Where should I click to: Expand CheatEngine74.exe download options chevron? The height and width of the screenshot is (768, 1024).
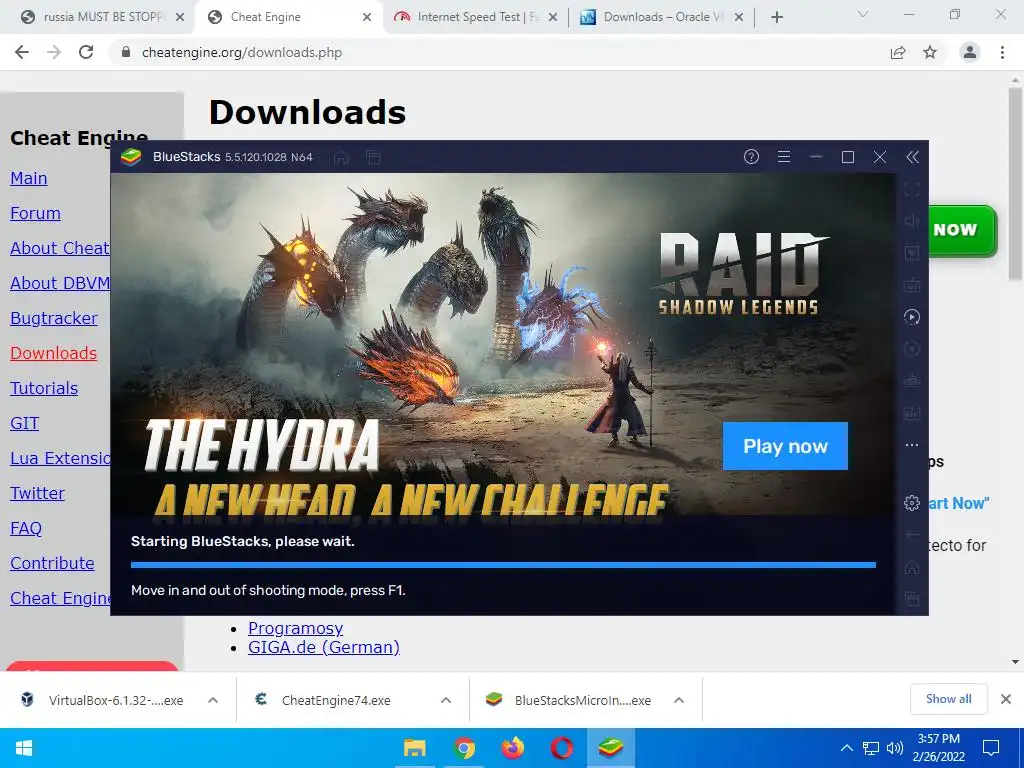[x=446, y=700]
